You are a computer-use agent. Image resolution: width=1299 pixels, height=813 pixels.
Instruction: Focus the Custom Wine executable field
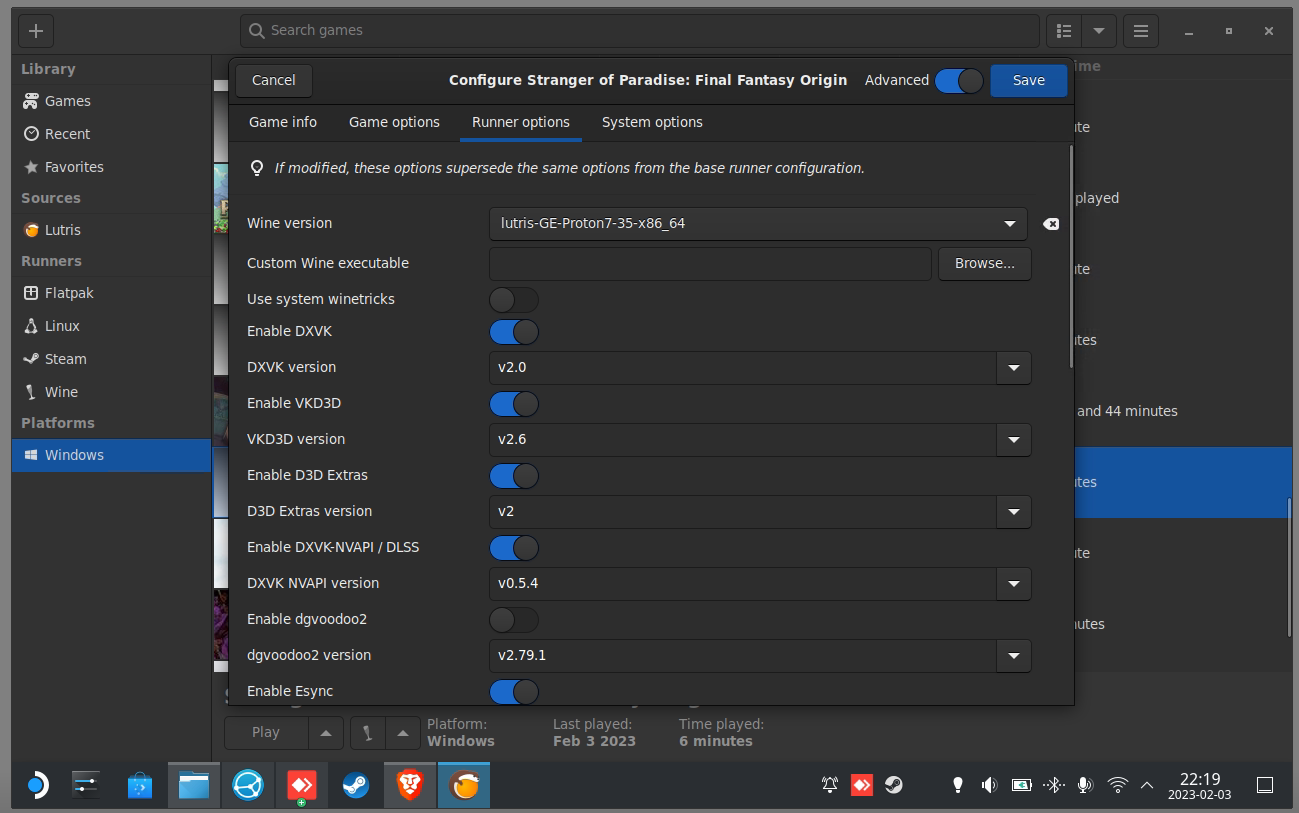point(710,264)
